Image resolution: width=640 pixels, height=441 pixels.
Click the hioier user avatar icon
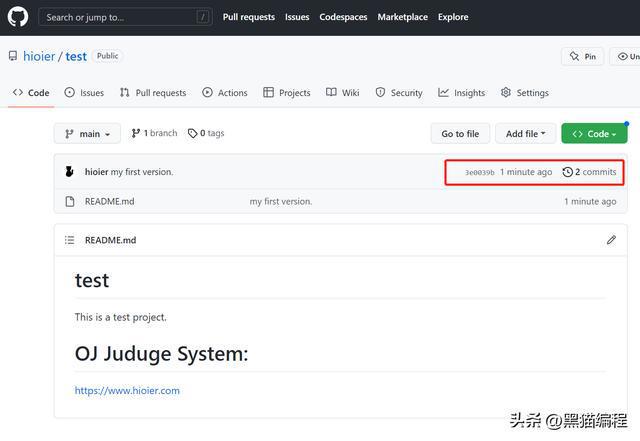69,172
